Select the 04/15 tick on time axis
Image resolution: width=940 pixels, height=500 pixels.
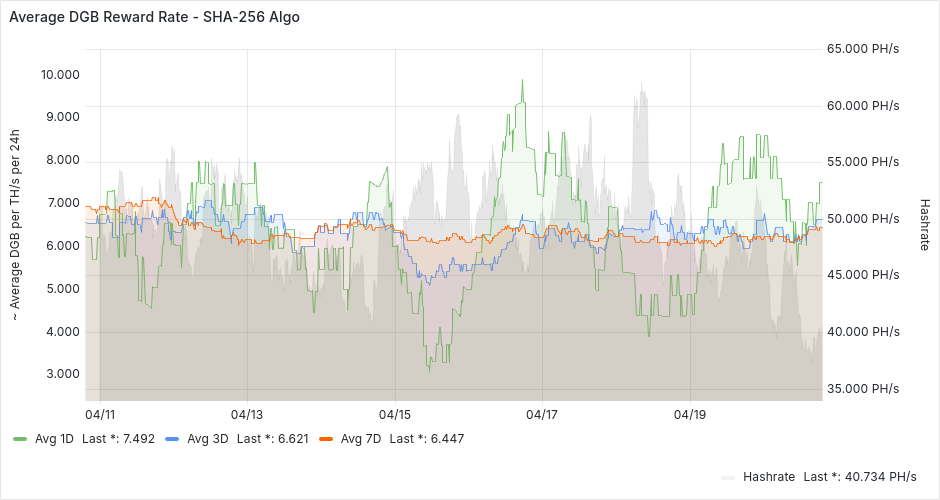pos(395,414)
